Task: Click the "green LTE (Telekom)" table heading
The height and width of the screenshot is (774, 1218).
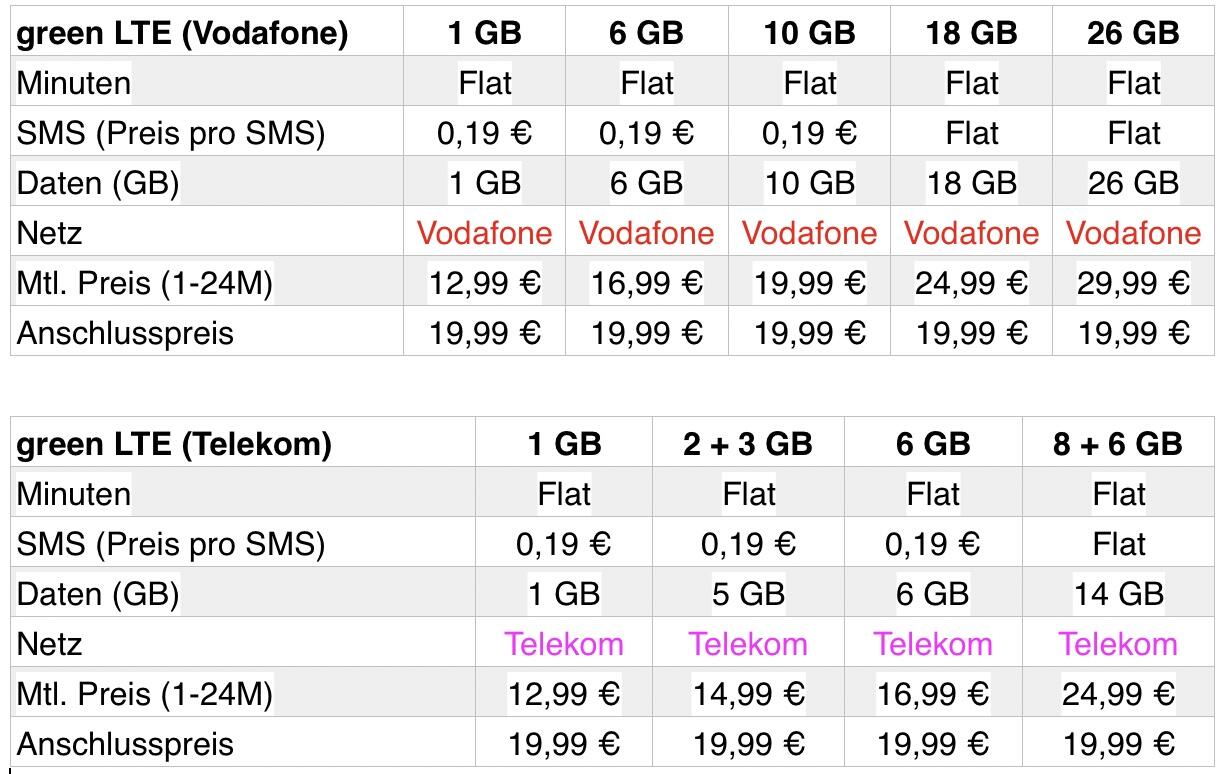Action: [x=174, y=444]
